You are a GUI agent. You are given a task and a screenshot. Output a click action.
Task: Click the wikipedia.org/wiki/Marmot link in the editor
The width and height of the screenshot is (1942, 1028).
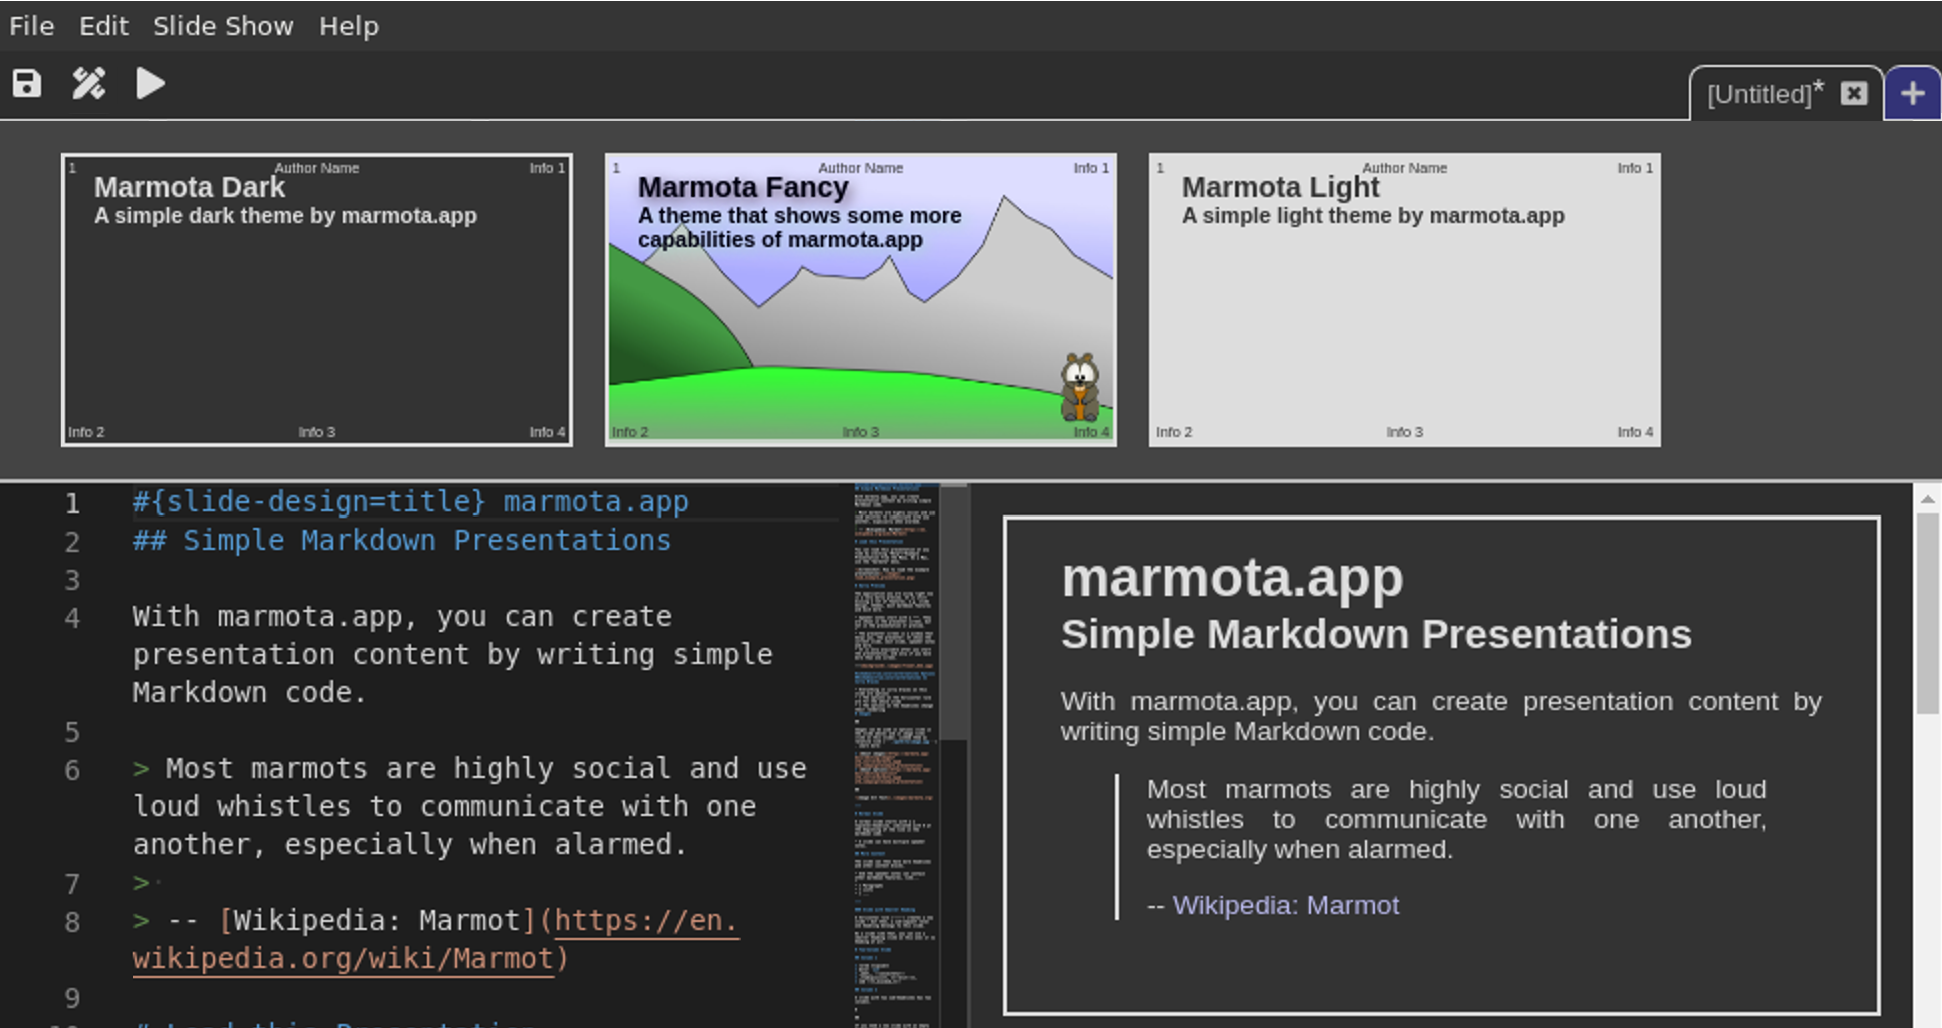point(342,958)
